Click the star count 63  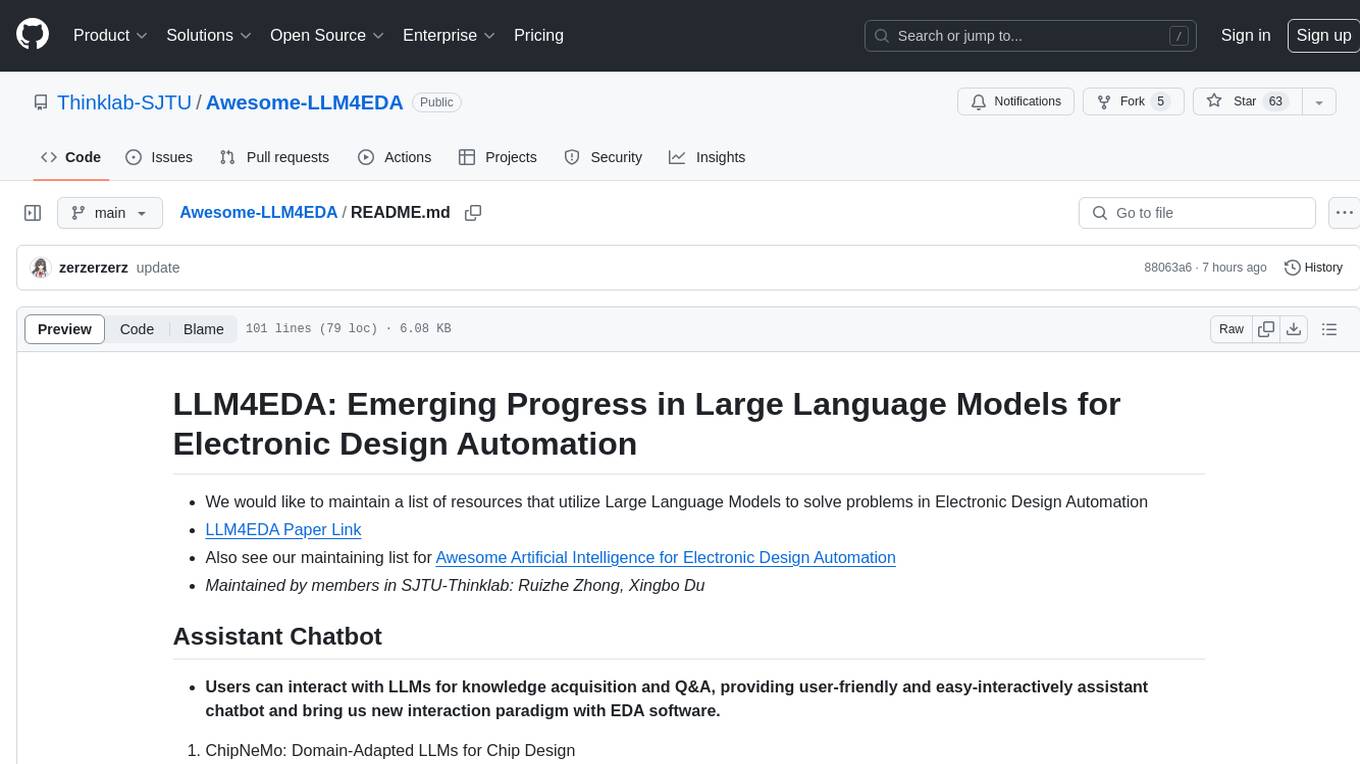coord(1275,102)
